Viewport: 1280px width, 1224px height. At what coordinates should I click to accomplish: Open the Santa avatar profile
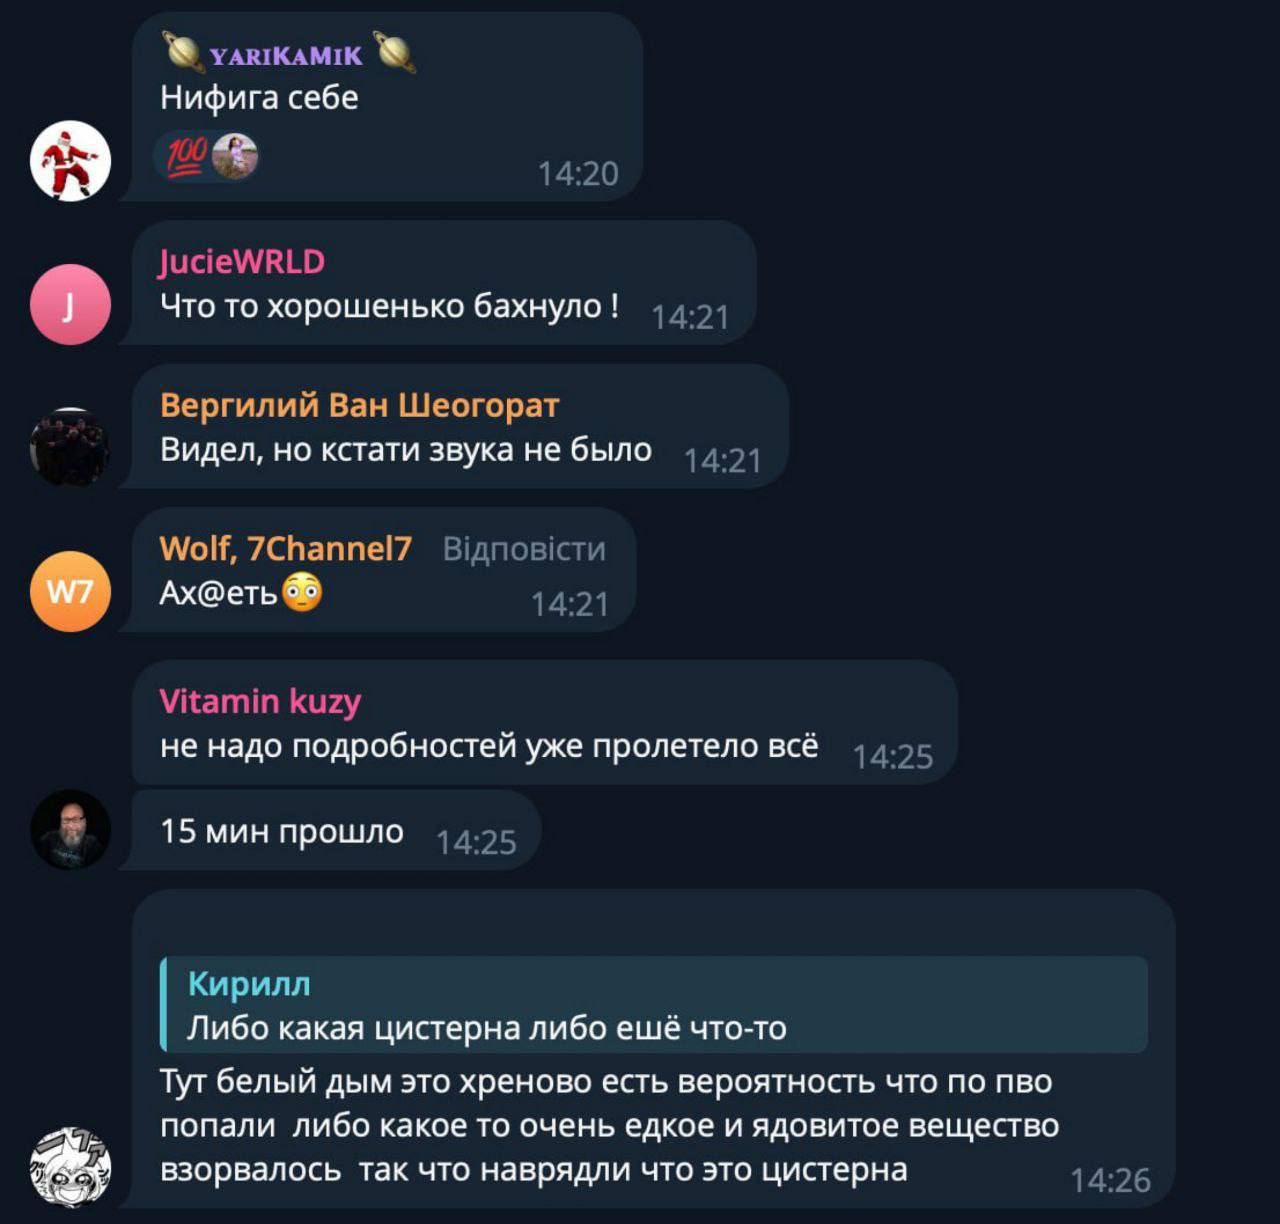[x=70, y=161]
